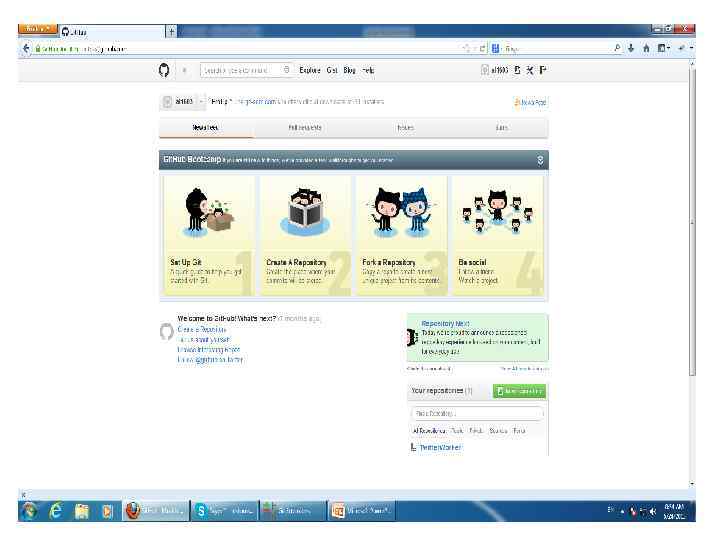Open account settings tools icon

coord(530,70)
